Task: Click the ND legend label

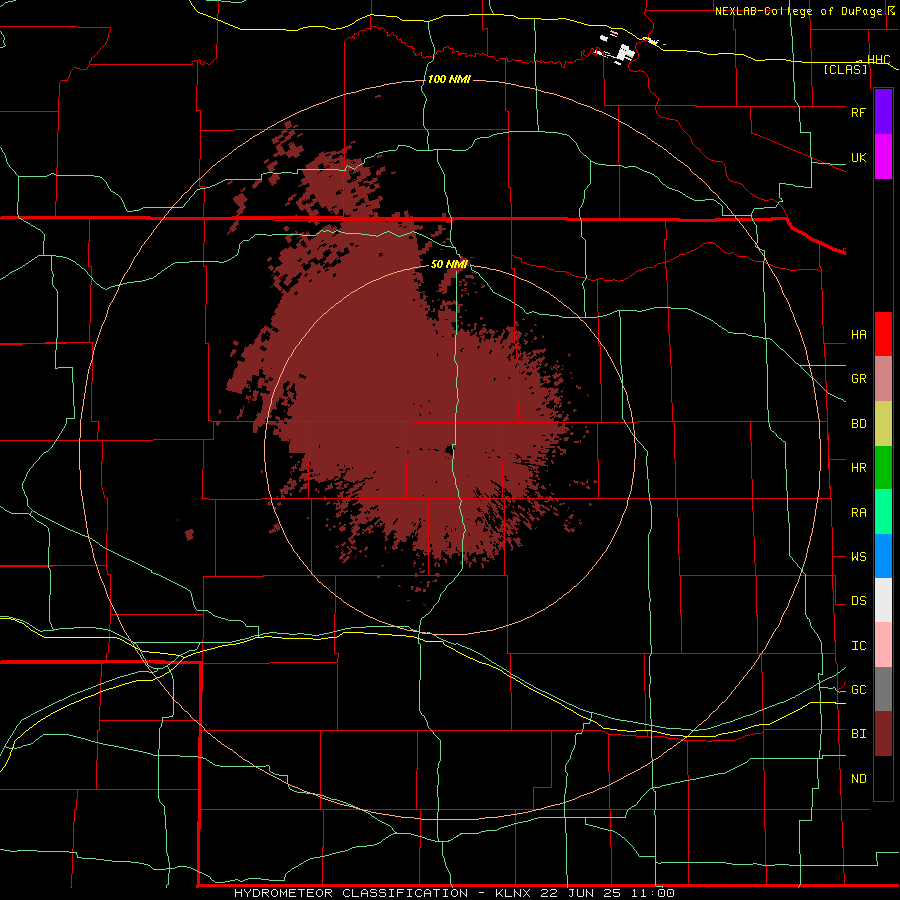Action: [858, 779]
